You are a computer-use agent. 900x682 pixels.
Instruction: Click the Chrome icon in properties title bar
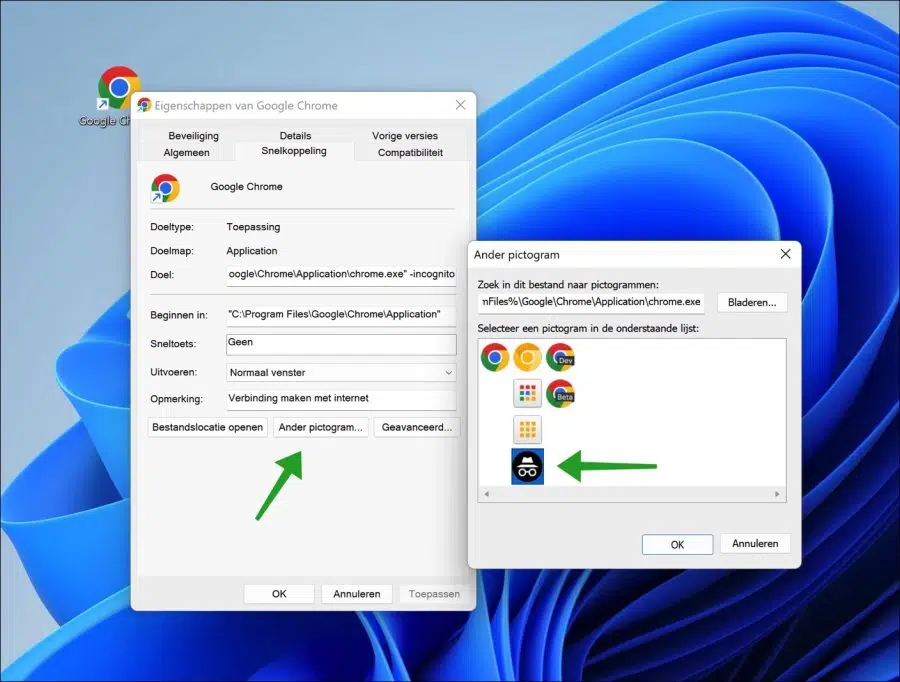(x=144, y=105)
